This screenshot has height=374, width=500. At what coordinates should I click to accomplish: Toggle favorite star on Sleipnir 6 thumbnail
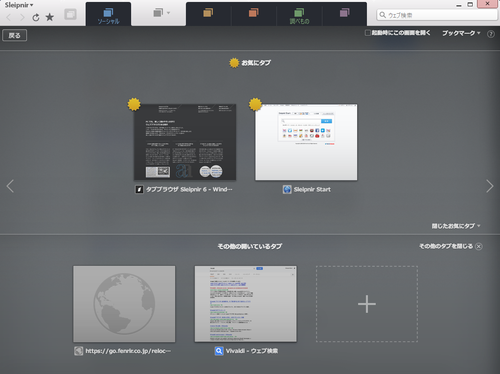pos(134,104)
